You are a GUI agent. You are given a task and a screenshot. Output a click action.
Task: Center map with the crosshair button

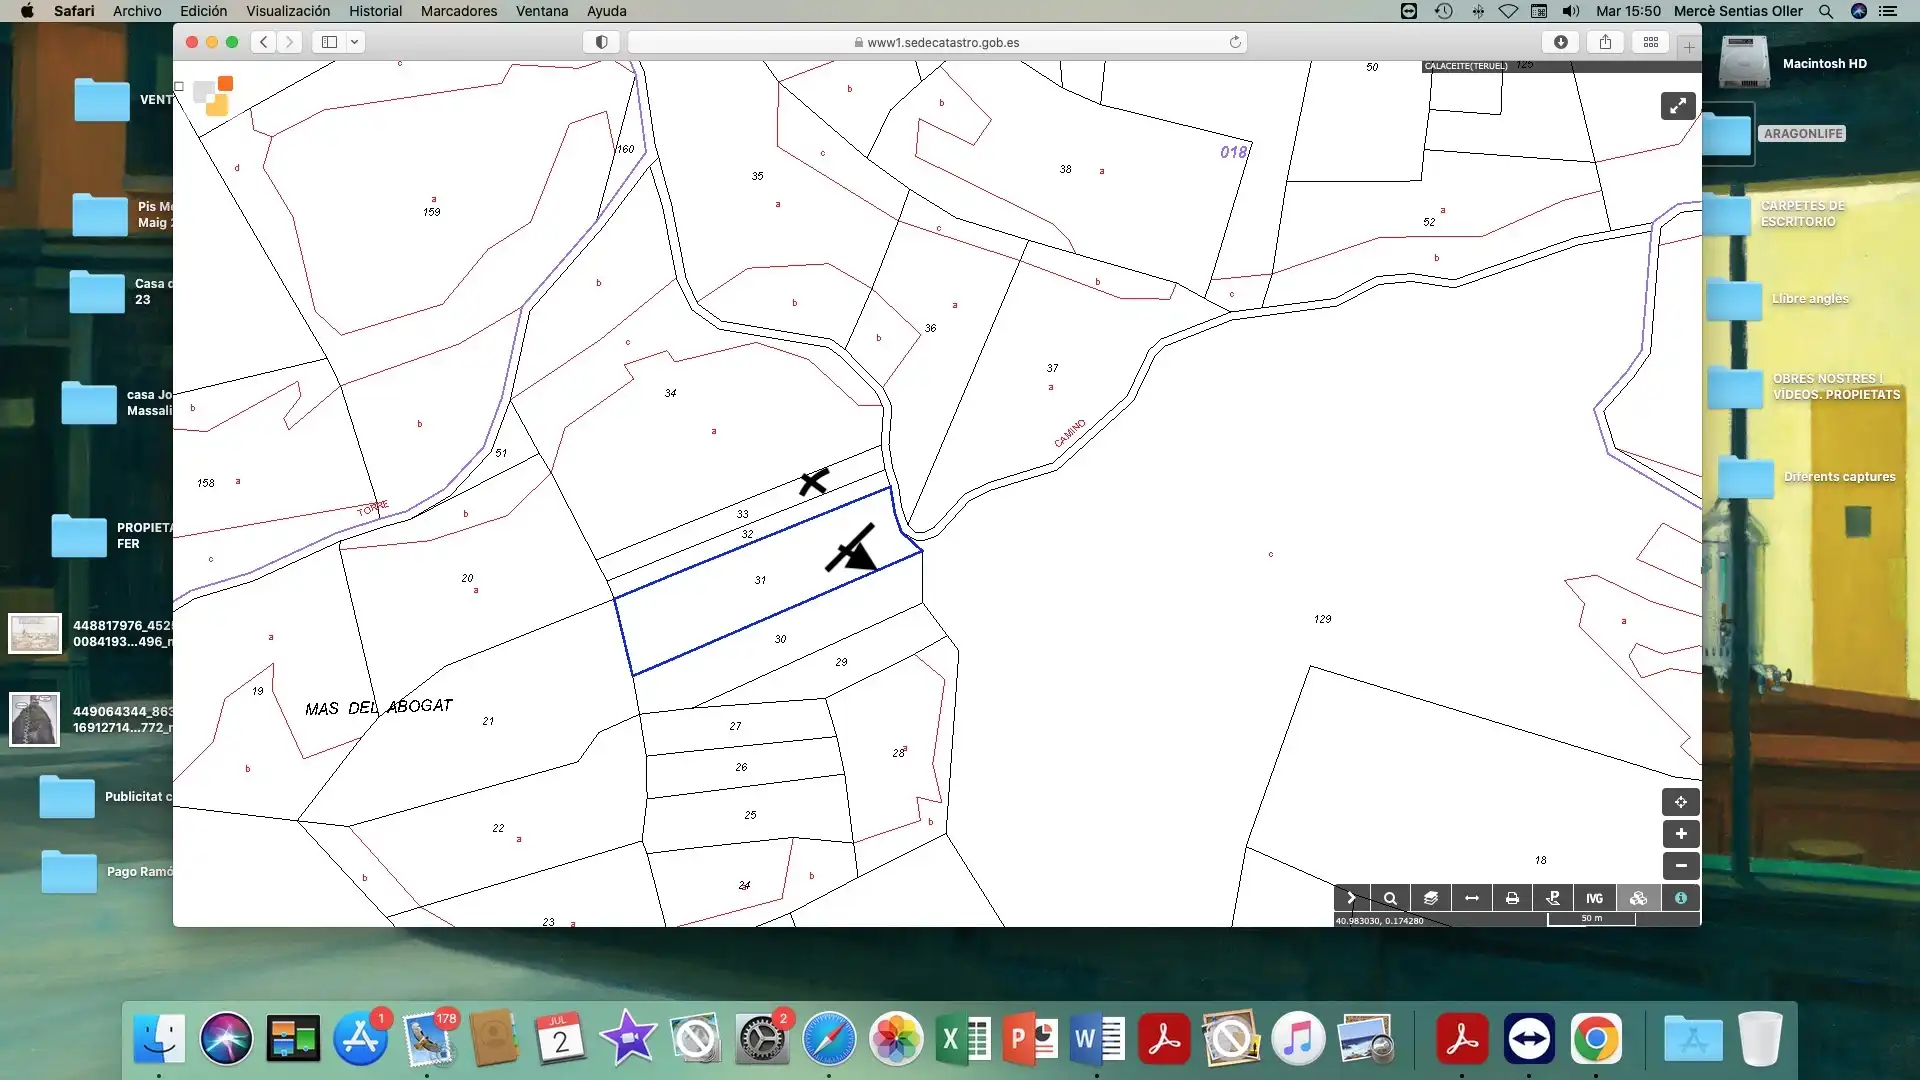click(1681, 802)
